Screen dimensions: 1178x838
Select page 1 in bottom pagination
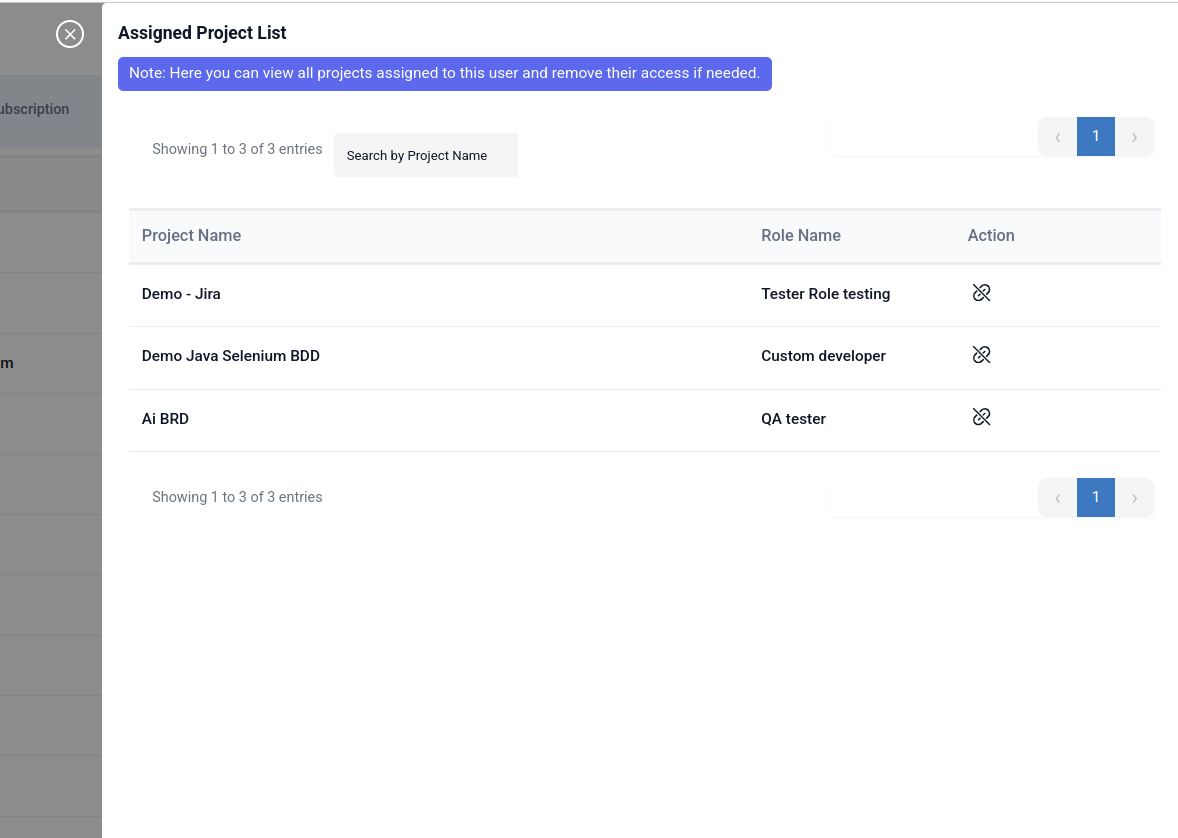tap(1095, 498)
